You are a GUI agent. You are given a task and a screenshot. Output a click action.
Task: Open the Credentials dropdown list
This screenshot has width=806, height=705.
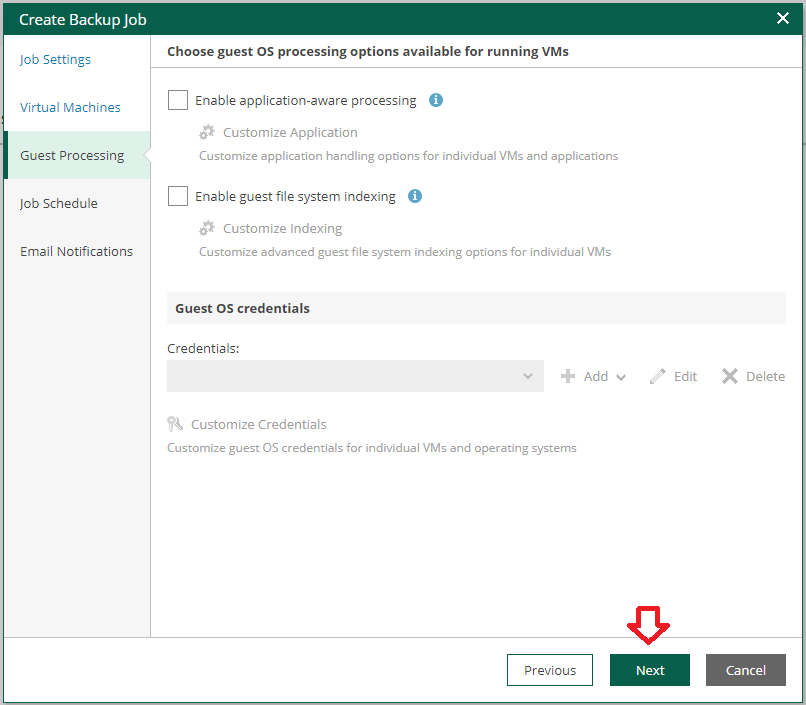coord(355,376)
